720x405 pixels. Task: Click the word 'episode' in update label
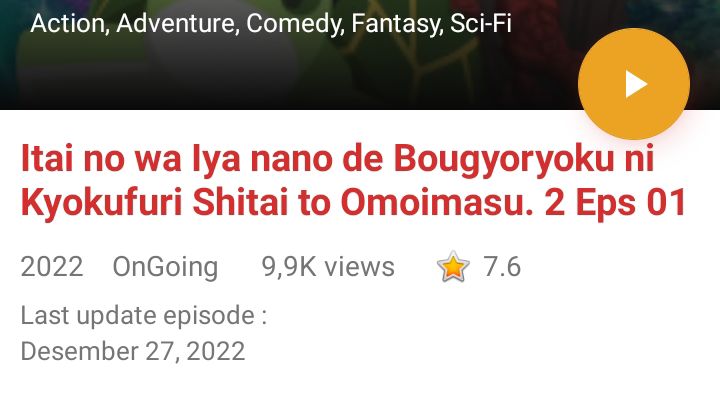[209, 316]
